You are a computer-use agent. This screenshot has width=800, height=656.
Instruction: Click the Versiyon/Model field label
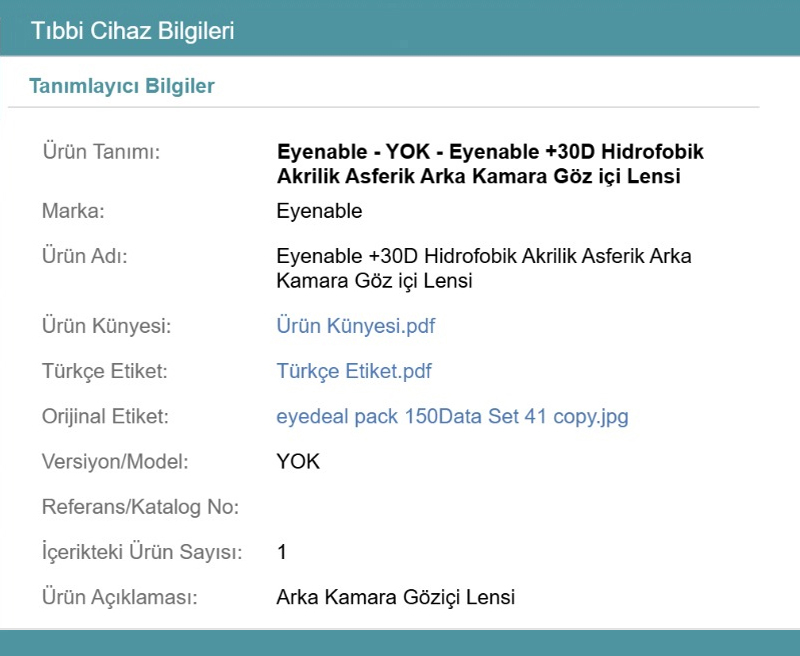click(115, 462)
